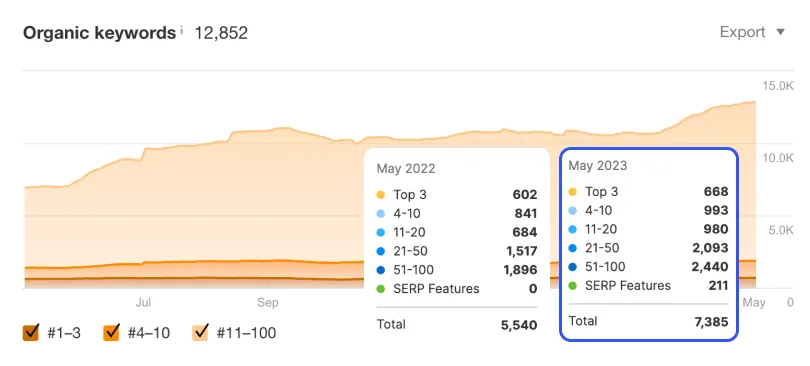Click the 51-100 value 1,896
This screenshot has height=366, width=810.
pos(520,269)
